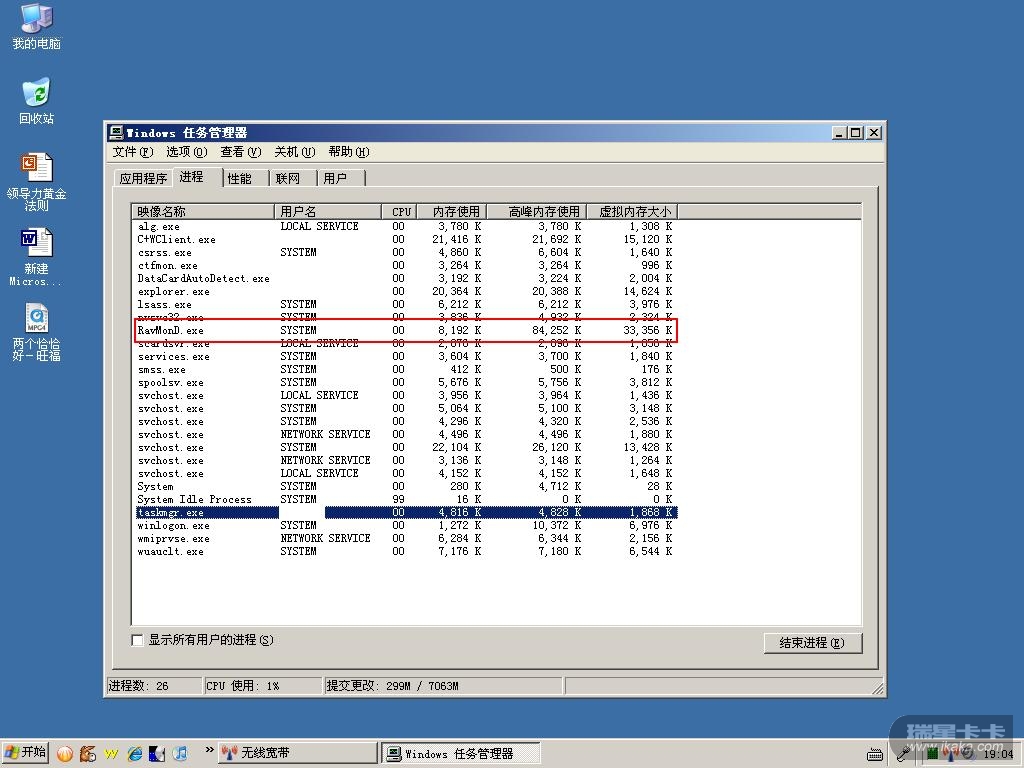Launch the orange round quick launch icon
The height and width of the screenshot is (768, 1024).
[x=65, y=754]
